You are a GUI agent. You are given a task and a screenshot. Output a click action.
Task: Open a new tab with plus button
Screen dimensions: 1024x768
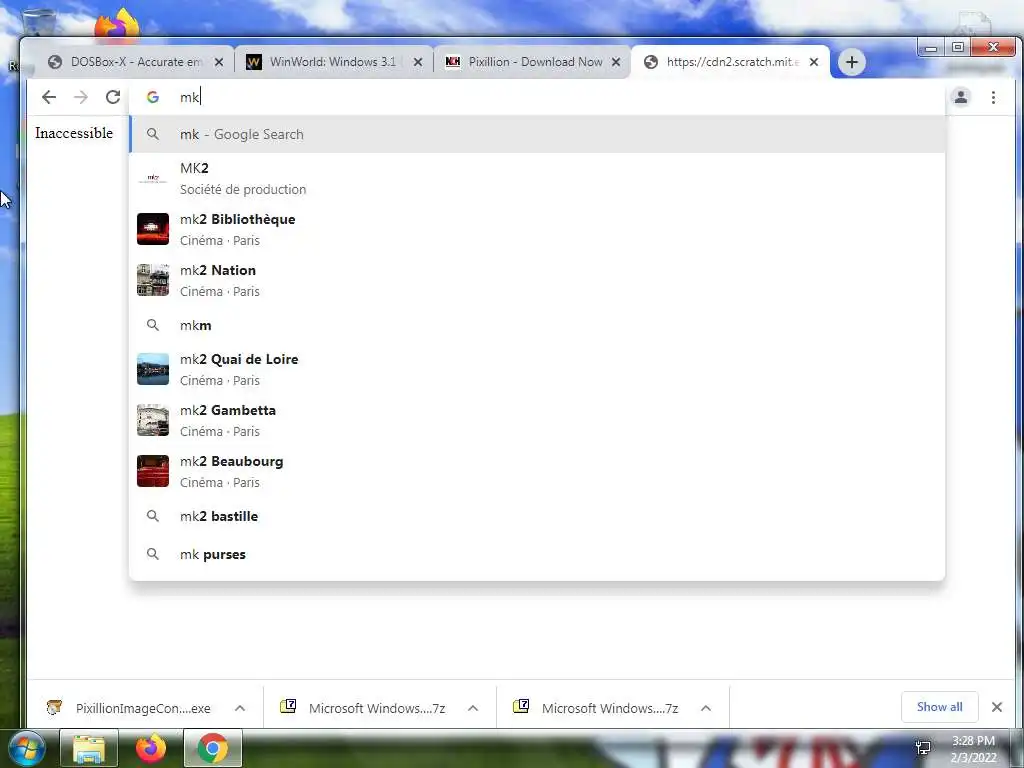[x=851, y=62]
